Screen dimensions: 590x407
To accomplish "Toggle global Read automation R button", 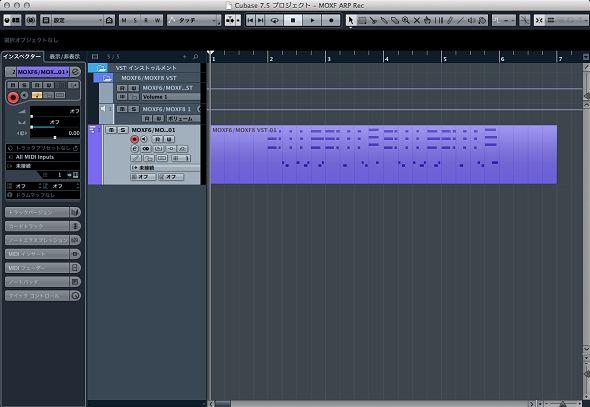I will pyautogui.click(x=146, y=20).
